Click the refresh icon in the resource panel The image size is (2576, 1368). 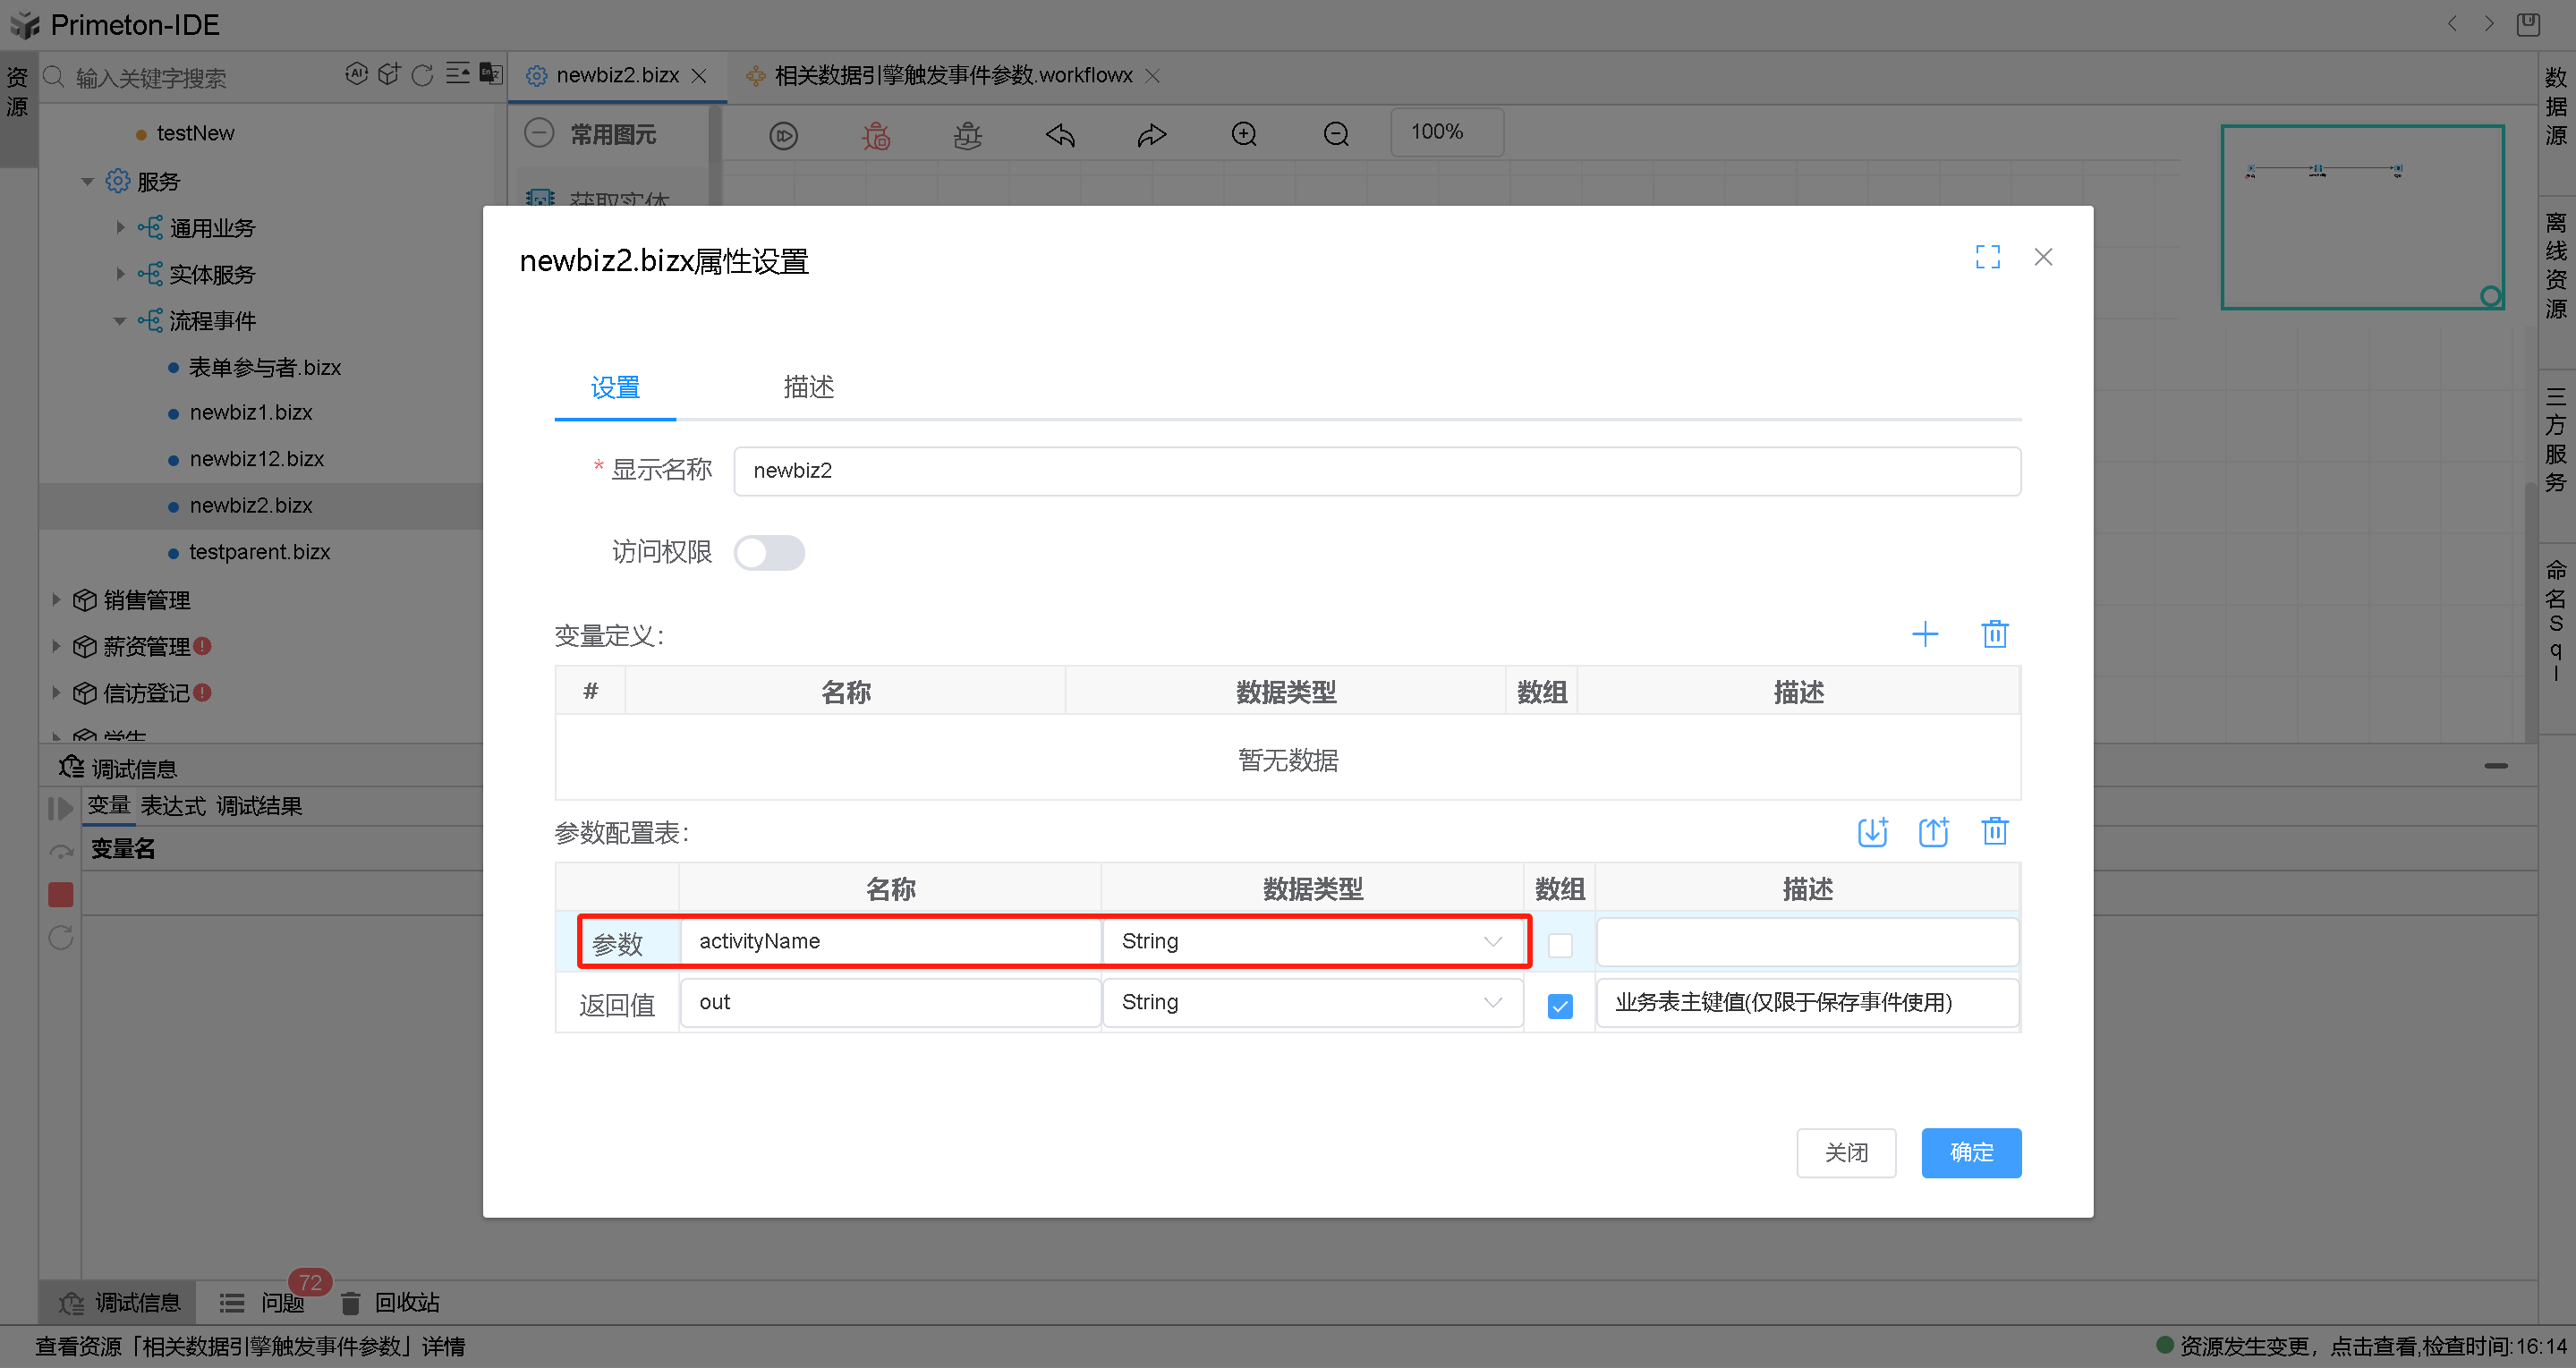pos(423,75)
